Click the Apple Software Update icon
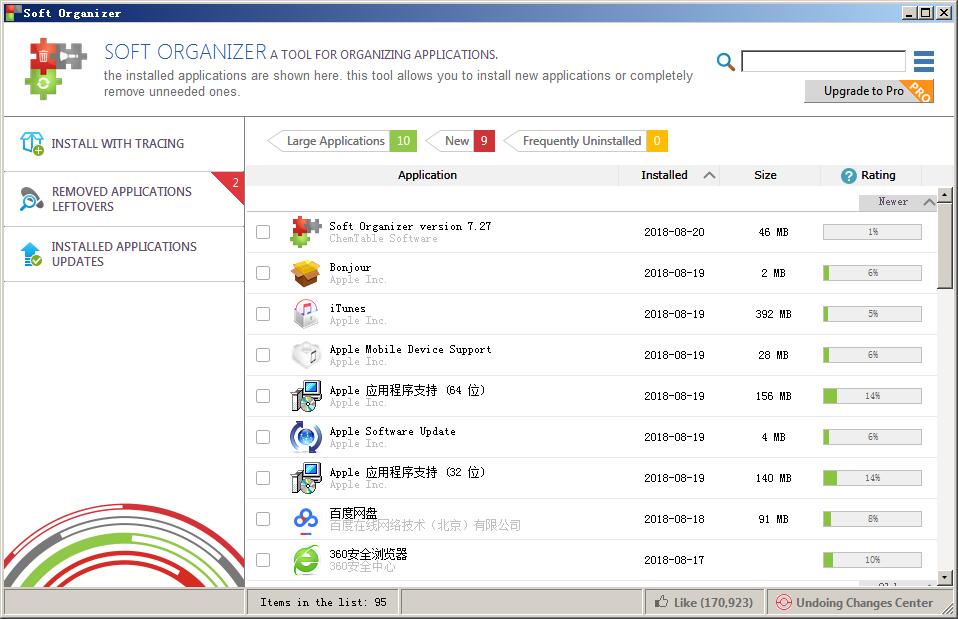The image size is (958, 619). click(306, 436)
